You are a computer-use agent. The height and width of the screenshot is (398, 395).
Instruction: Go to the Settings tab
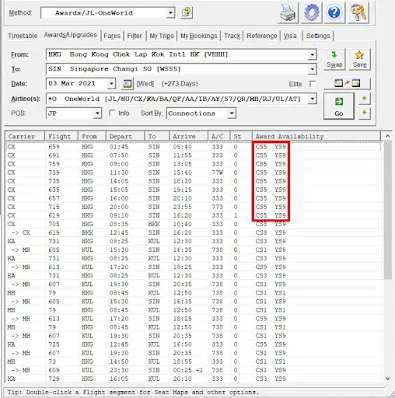318,36
